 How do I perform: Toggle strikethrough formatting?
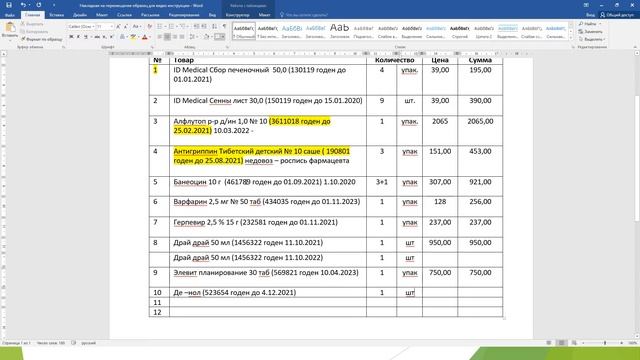point(97,37)
